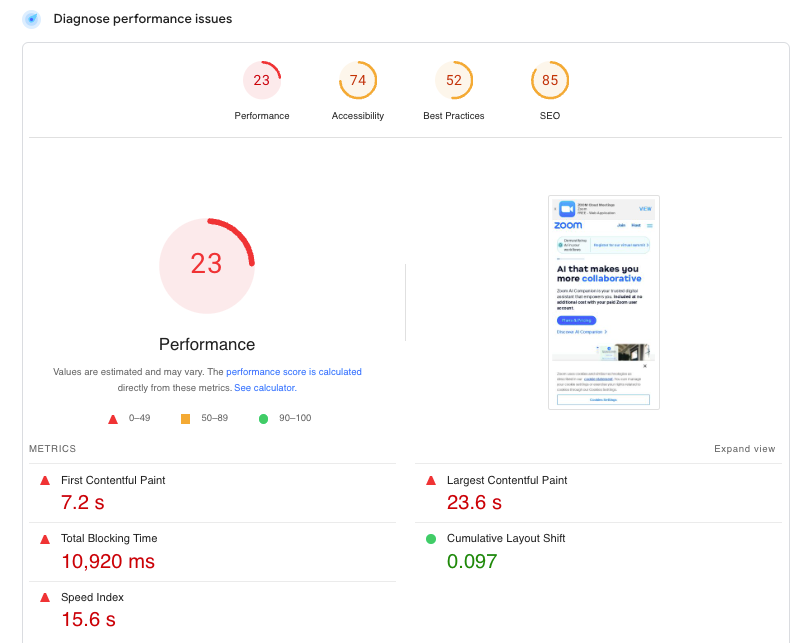Image resolution: width=810 pixels, height=643 pixels.
Task: Click the '10,920 ms' value
Action: (x=108, y=561)
